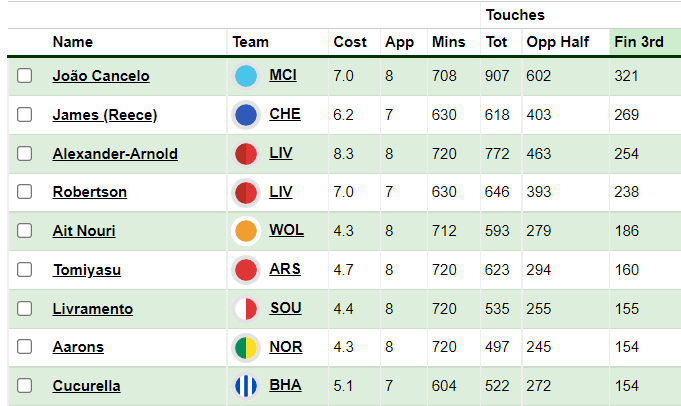The width and height of the screenshot is (681, 406).
Task: Open Livramento player link
Action: tap(93, 309)
